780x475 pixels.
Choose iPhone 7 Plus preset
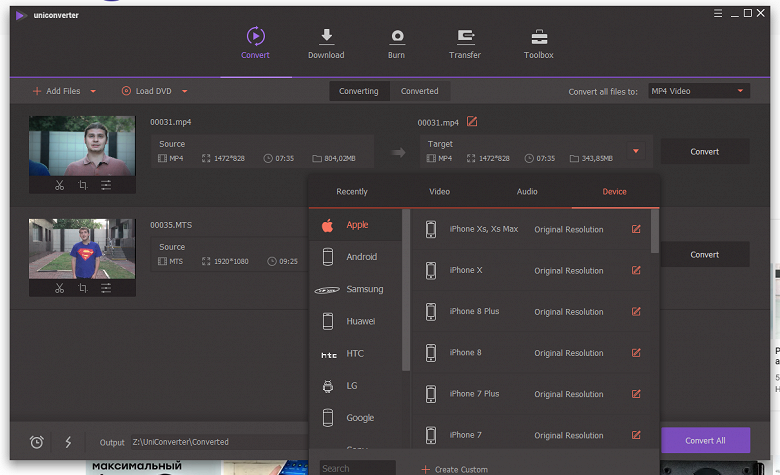pyautogui.click(x=531, y=394)
